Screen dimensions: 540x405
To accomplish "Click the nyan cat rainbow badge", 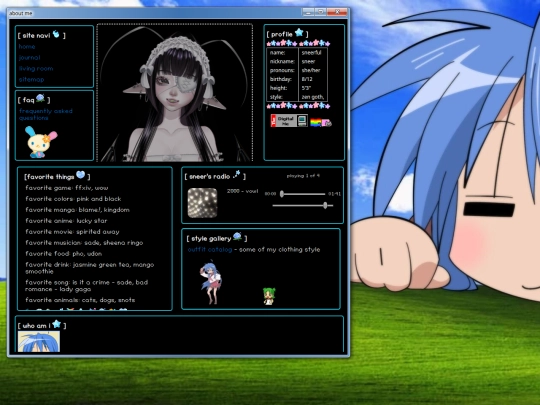I will (x=321, y=122).
